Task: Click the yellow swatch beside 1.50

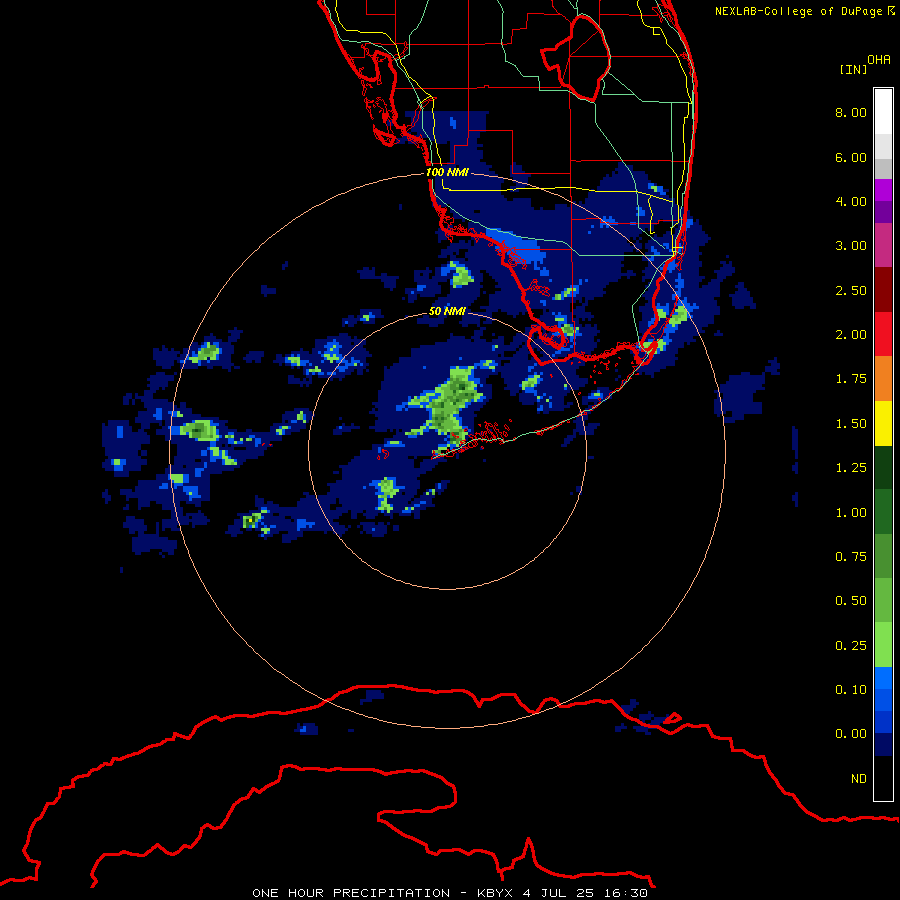Action: [x=883, y=424]
